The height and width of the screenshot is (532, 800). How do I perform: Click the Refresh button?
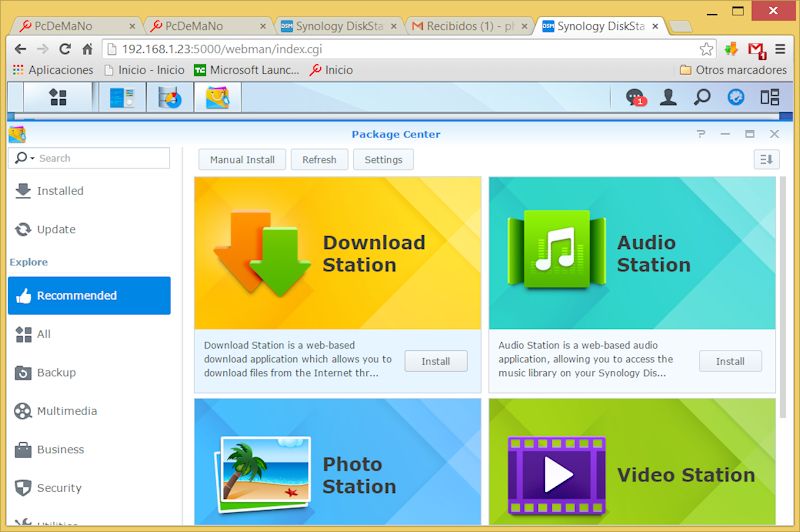coord(319,160)
